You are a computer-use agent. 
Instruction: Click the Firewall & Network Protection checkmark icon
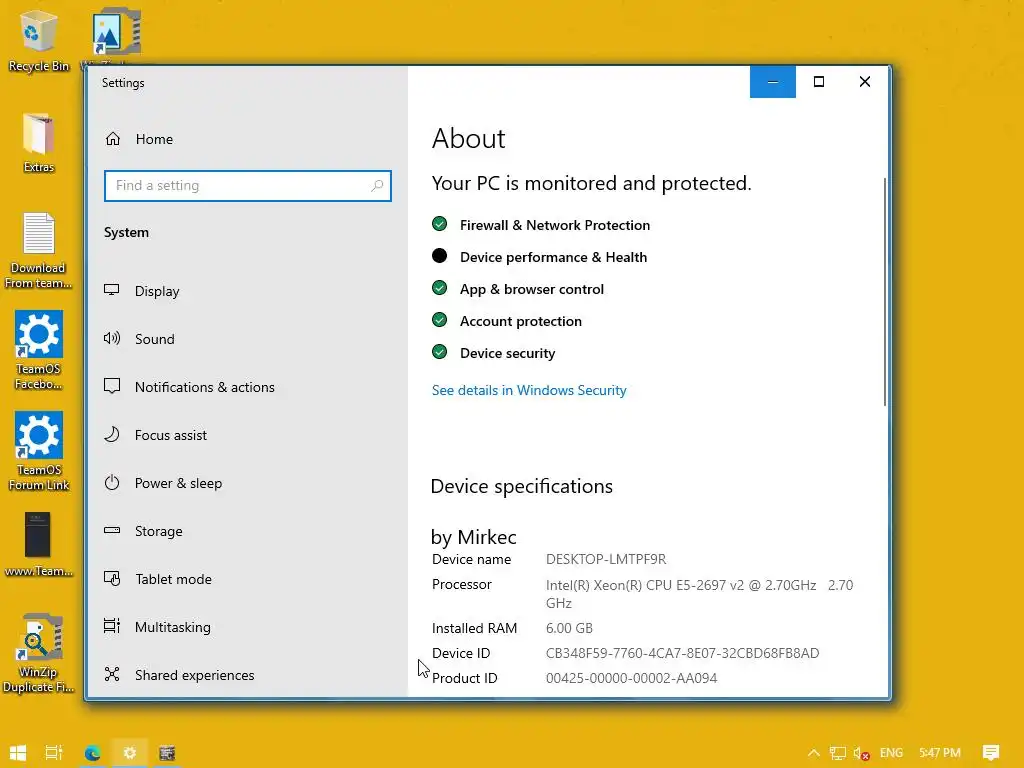440,224
